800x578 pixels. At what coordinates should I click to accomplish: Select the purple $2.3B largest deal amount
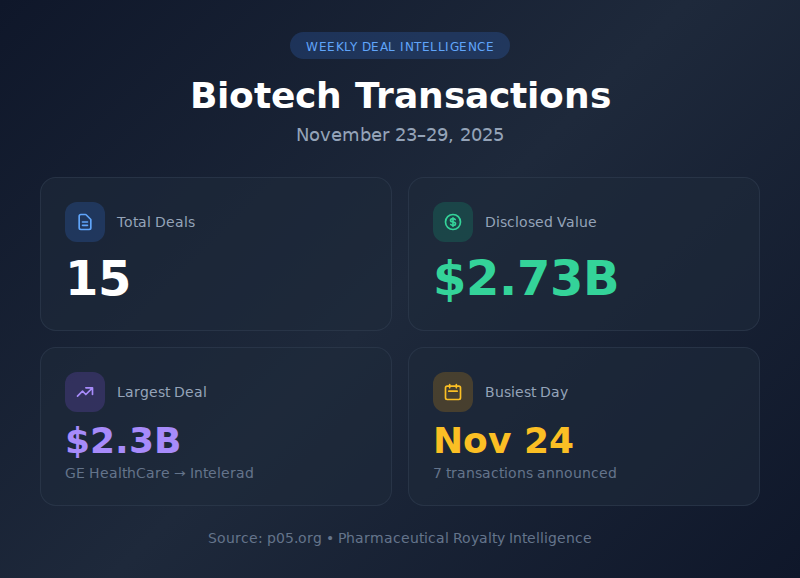pos(123,441)
